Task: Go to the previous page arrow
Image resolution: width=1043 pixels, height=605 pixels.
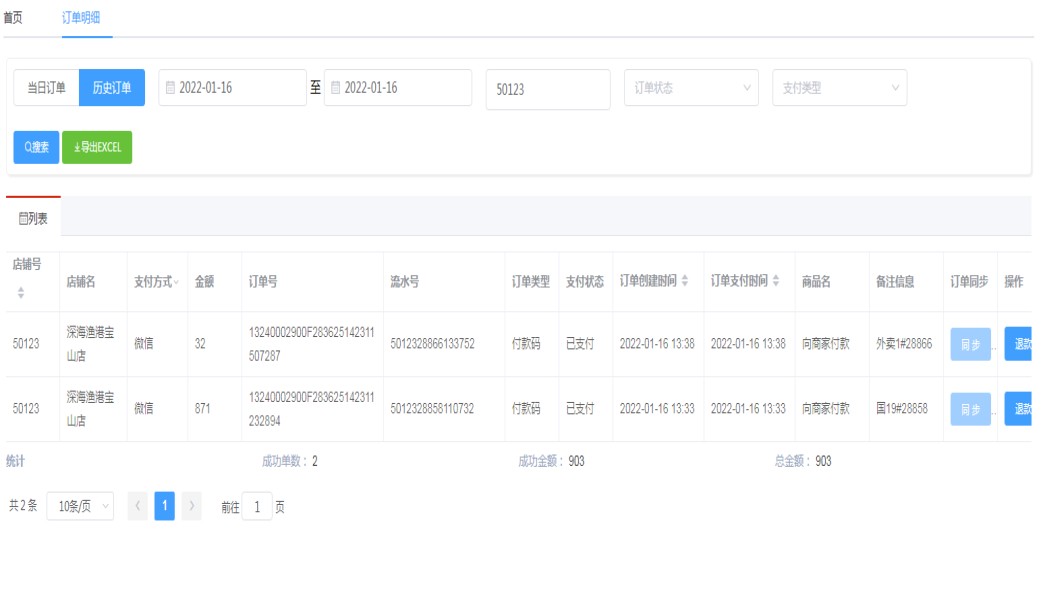Action: (x=138, y=506)
